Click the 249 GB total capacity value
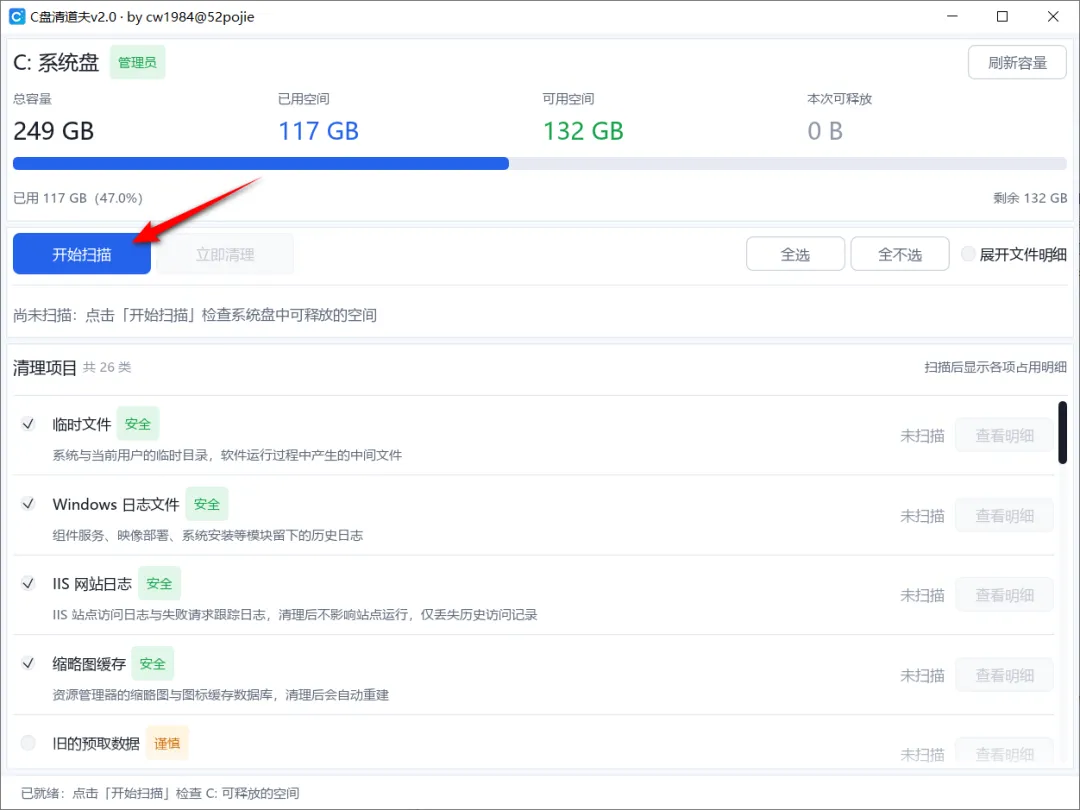Screen dimensions: 1080x810 (54, 131)
